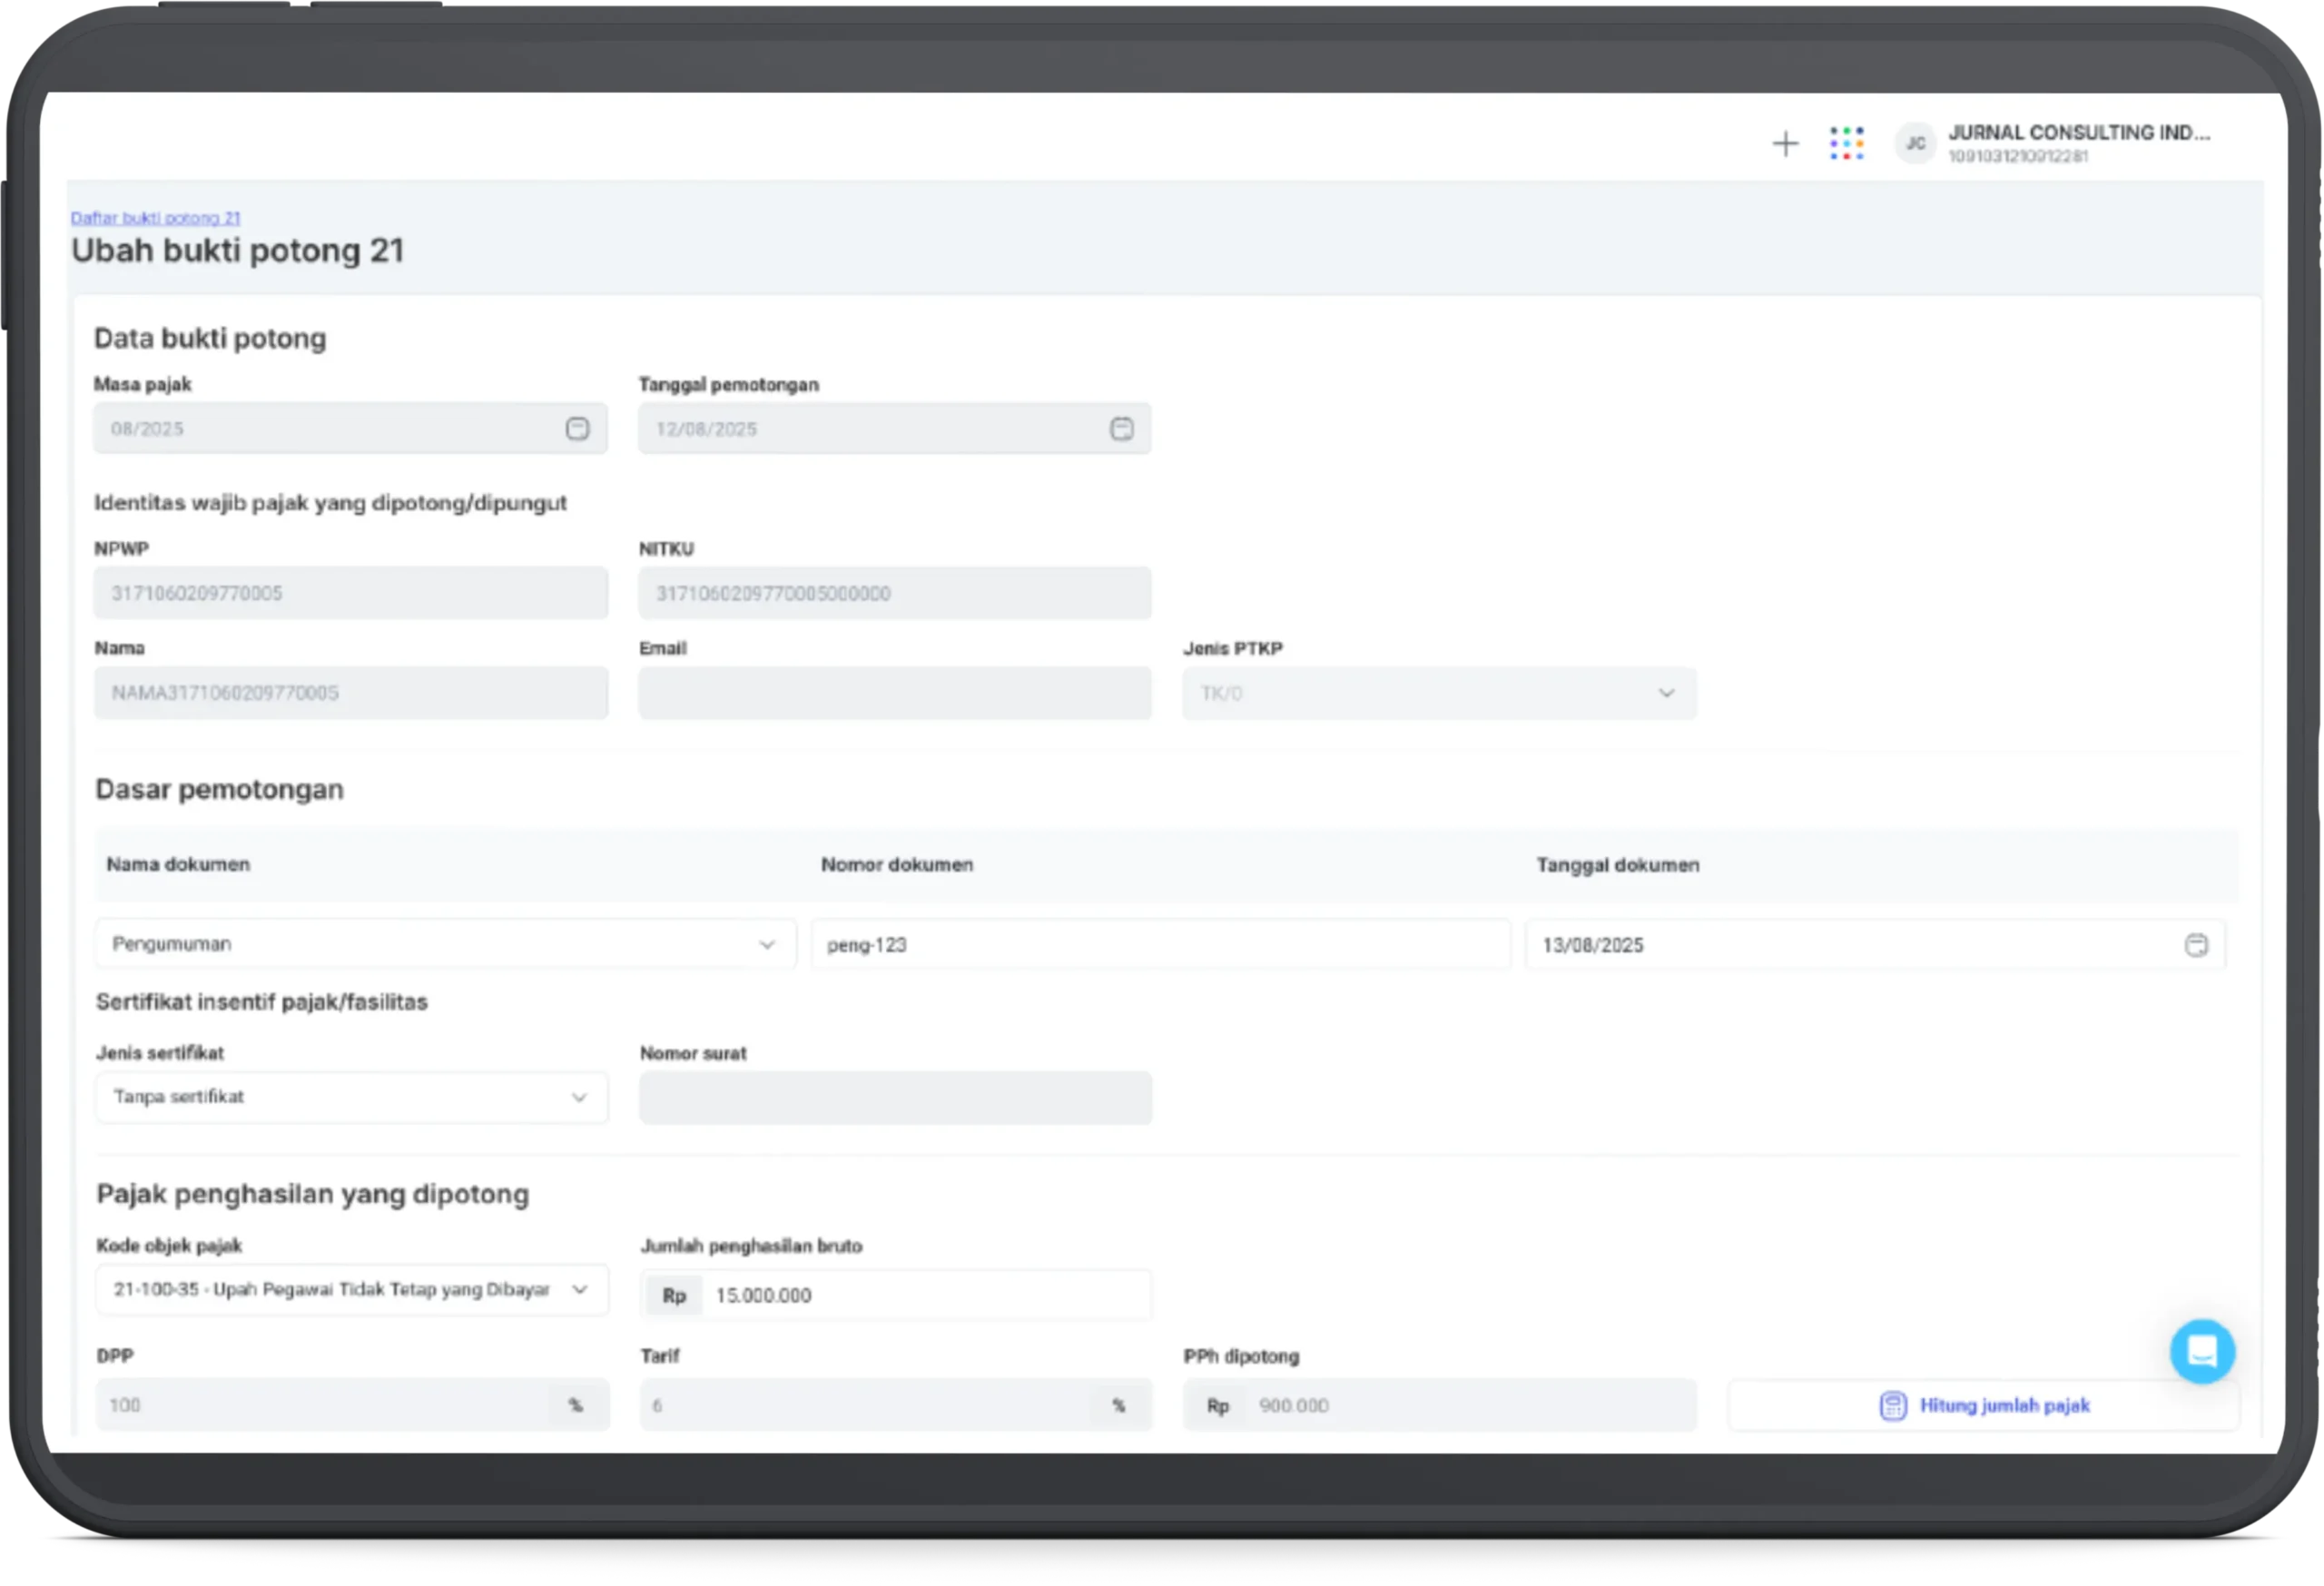Open the blue chat support bubble
Screen dimensions: 2324x1586
2202,1351
